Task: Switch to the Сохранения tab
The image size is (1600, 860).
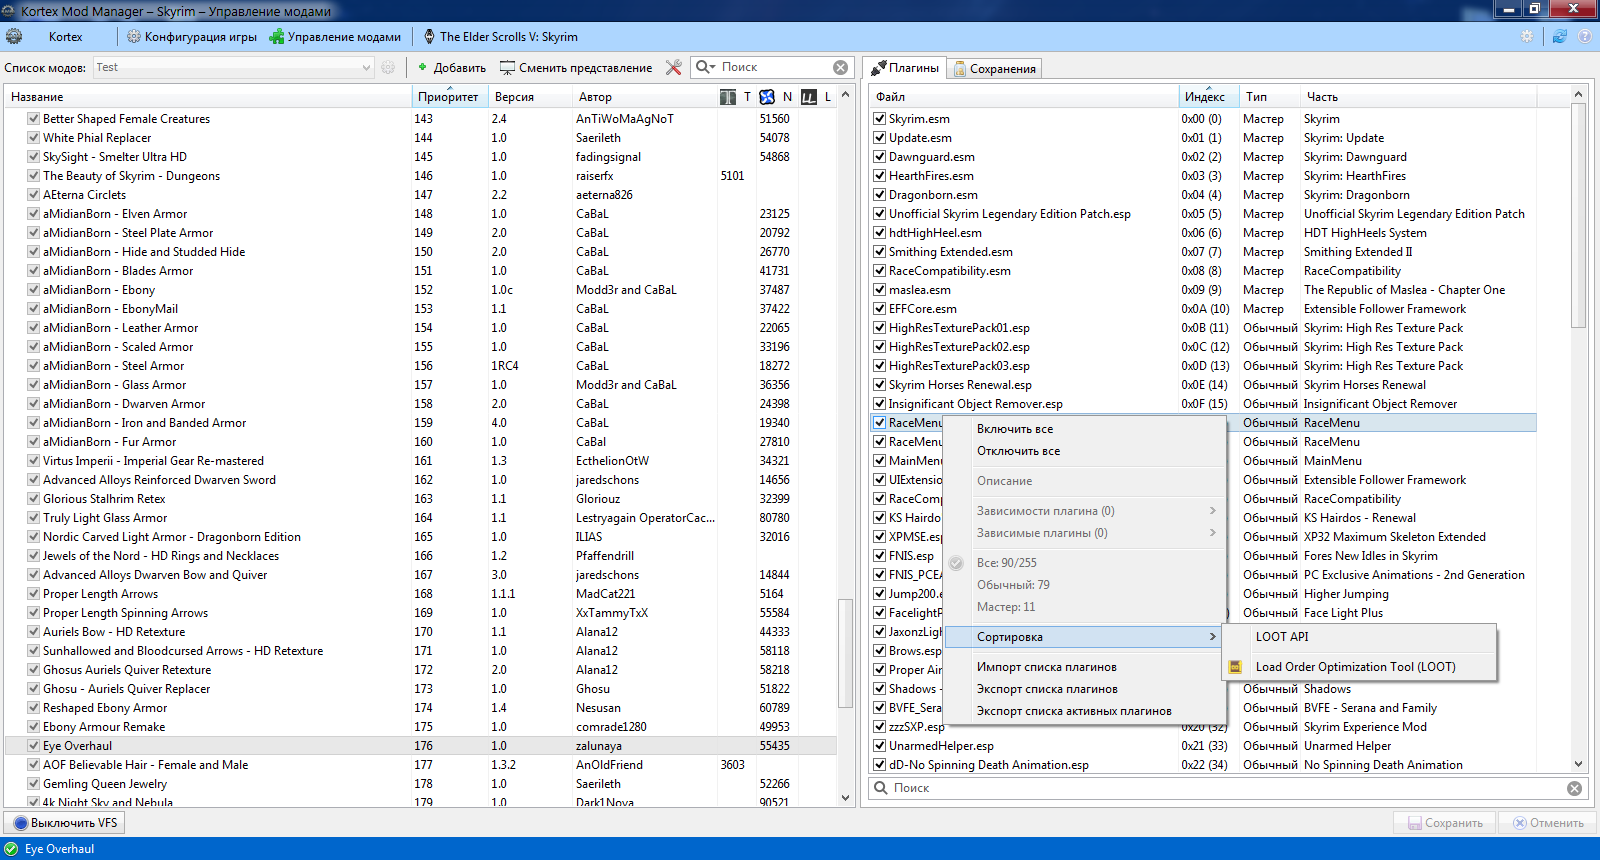Action: click(x=994, y=69)
